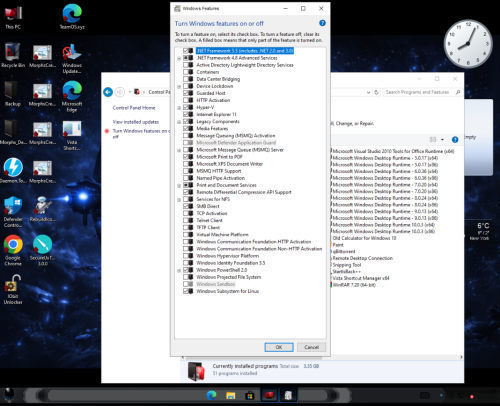Click the weather gadget showing 6°C
The width and height of the screenshot is (500, 406).
tap(479, 231)
